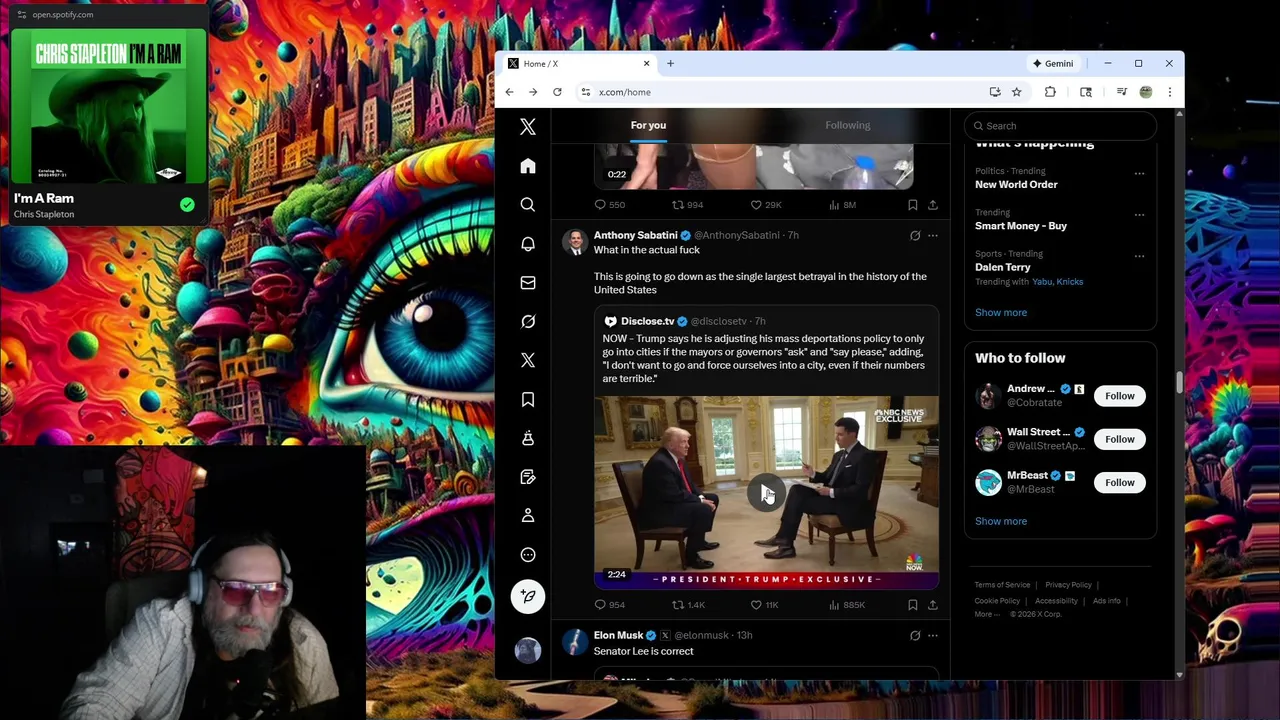Viewport: 1280px width, 720px height.
Task: Open Grok action on Elon Musk post
Action: click(x=914, y=636)
